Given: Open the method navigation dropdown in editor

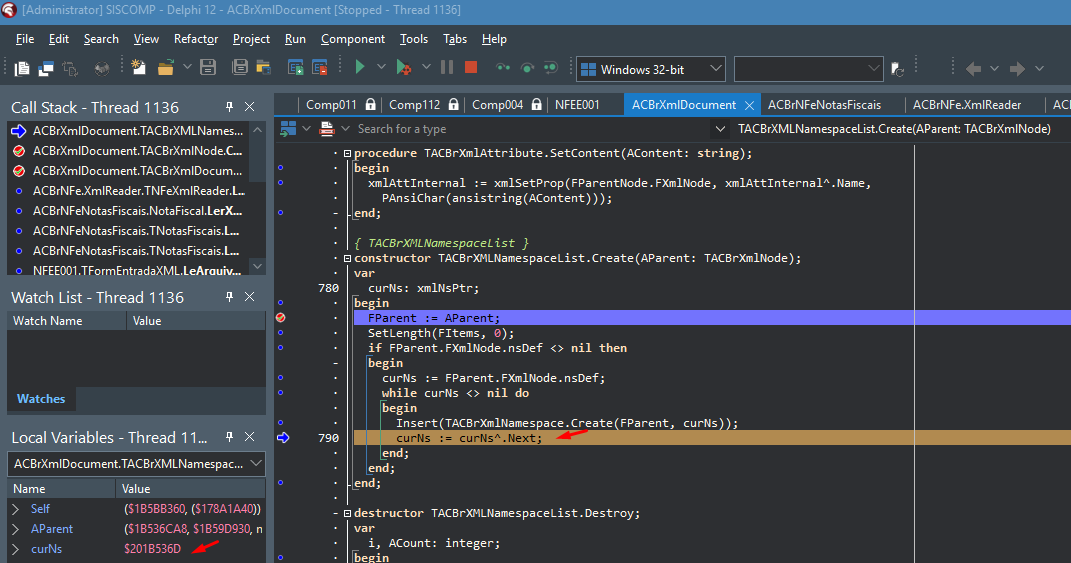Looking at the screenshot, I should 719,128.
